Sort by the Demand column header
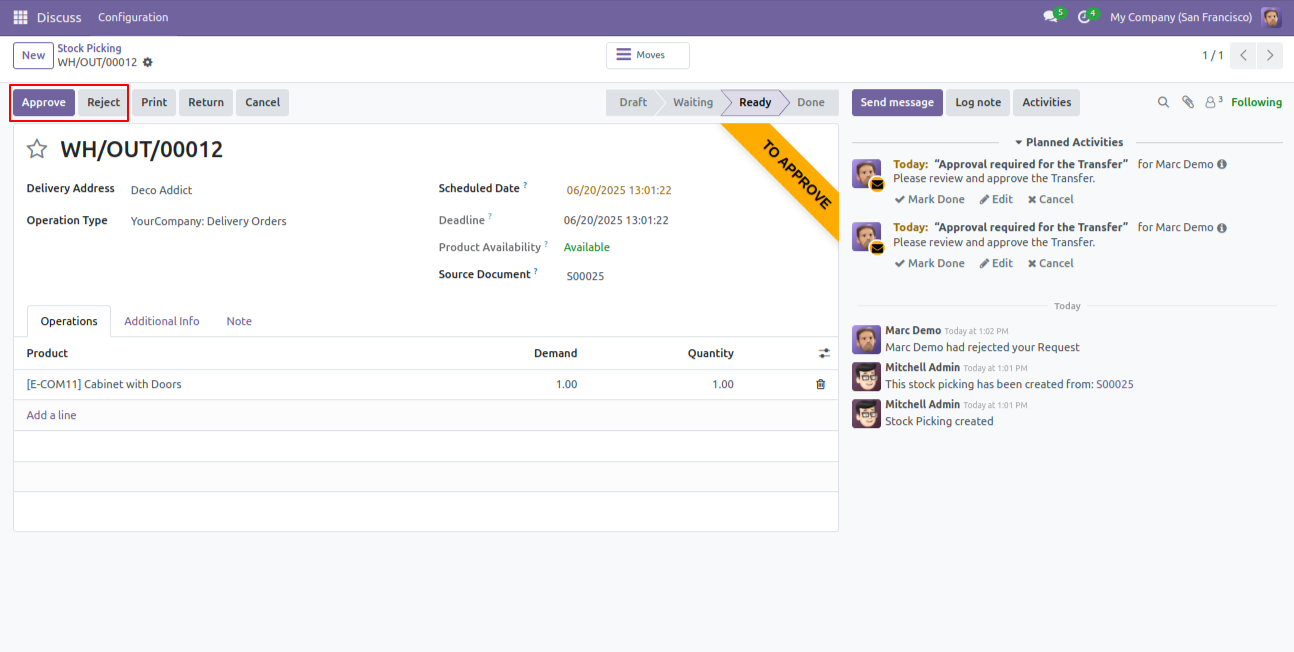The width and height of the screenshot is (1294, 652). [x=555, y=353]
